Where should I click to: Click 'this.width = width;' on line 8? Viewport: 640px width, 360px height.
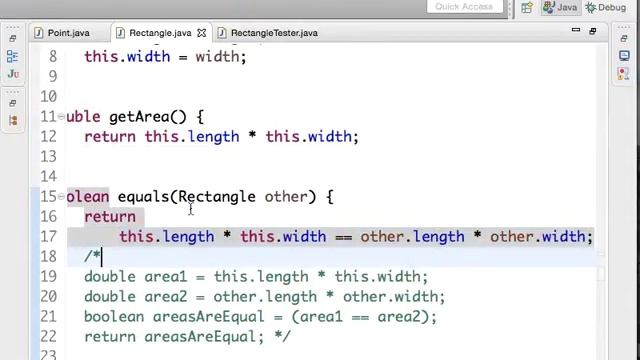point(165,56)
